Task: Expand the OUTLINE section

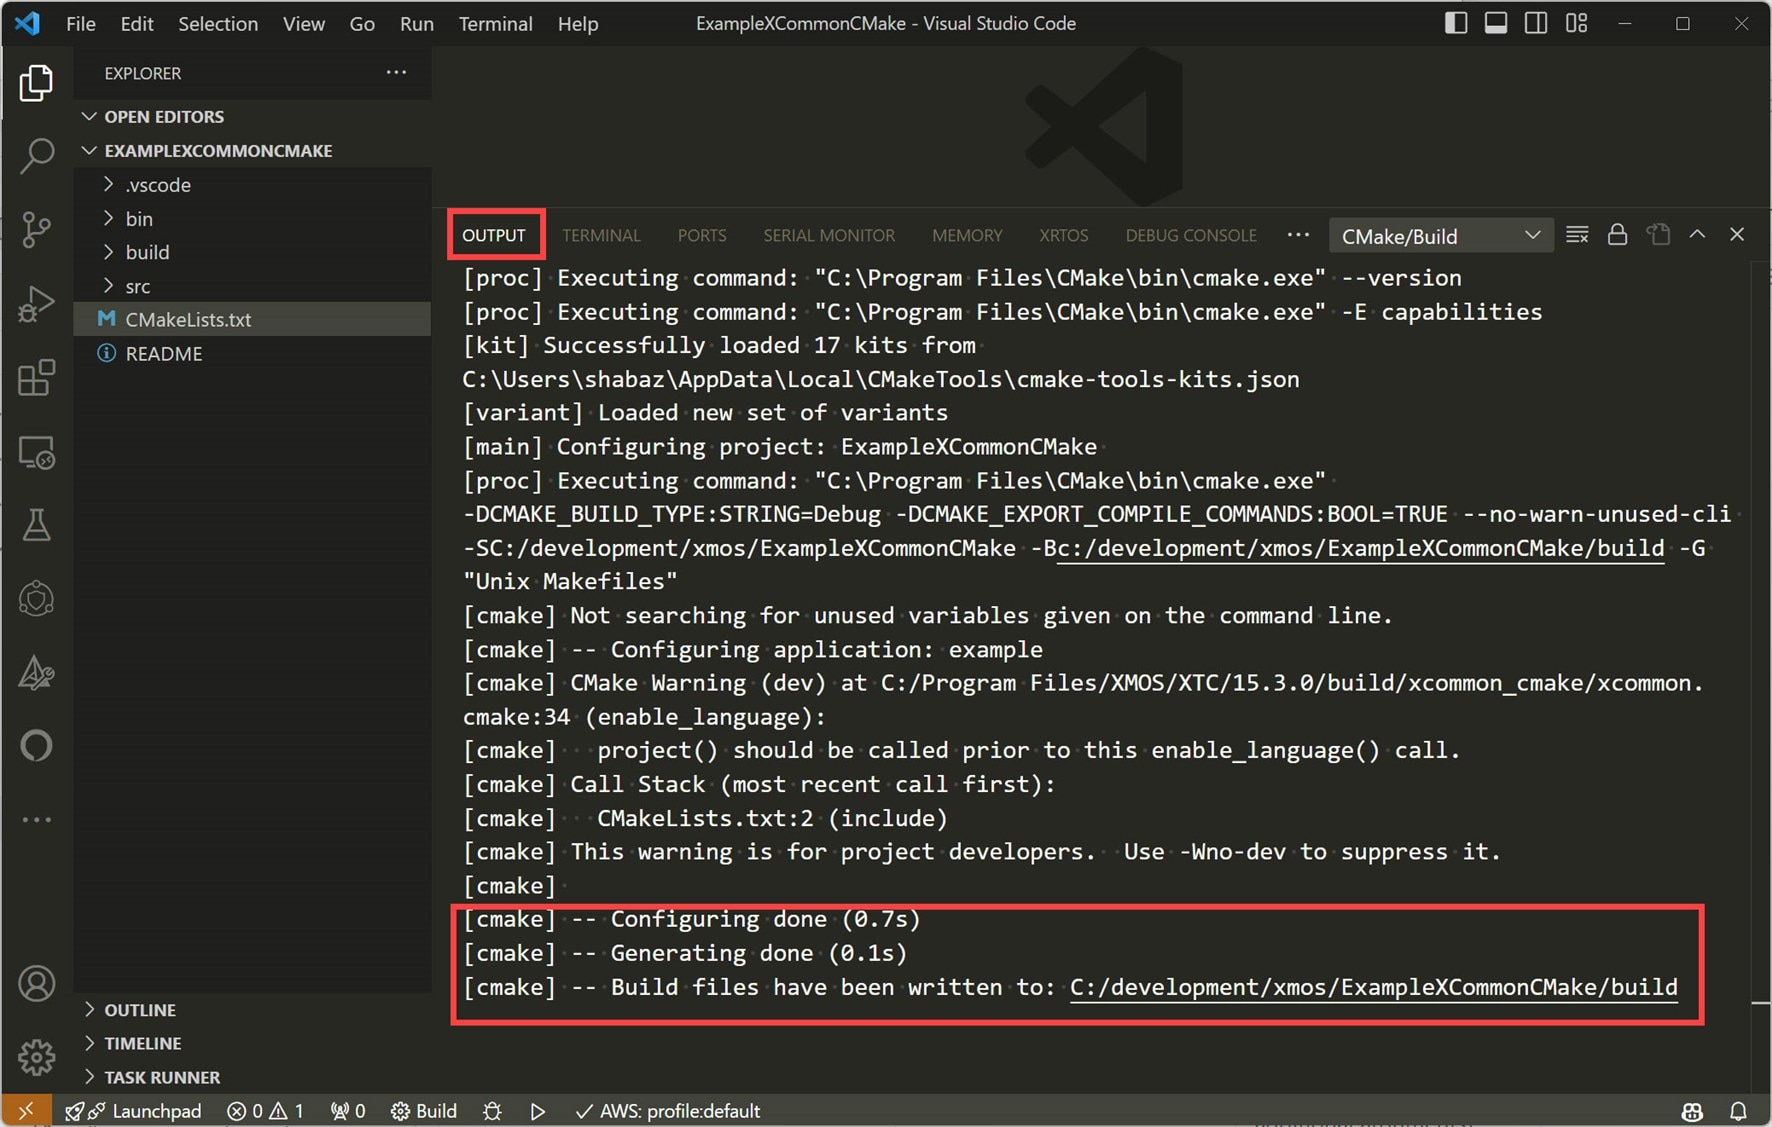Action: 253,1010
